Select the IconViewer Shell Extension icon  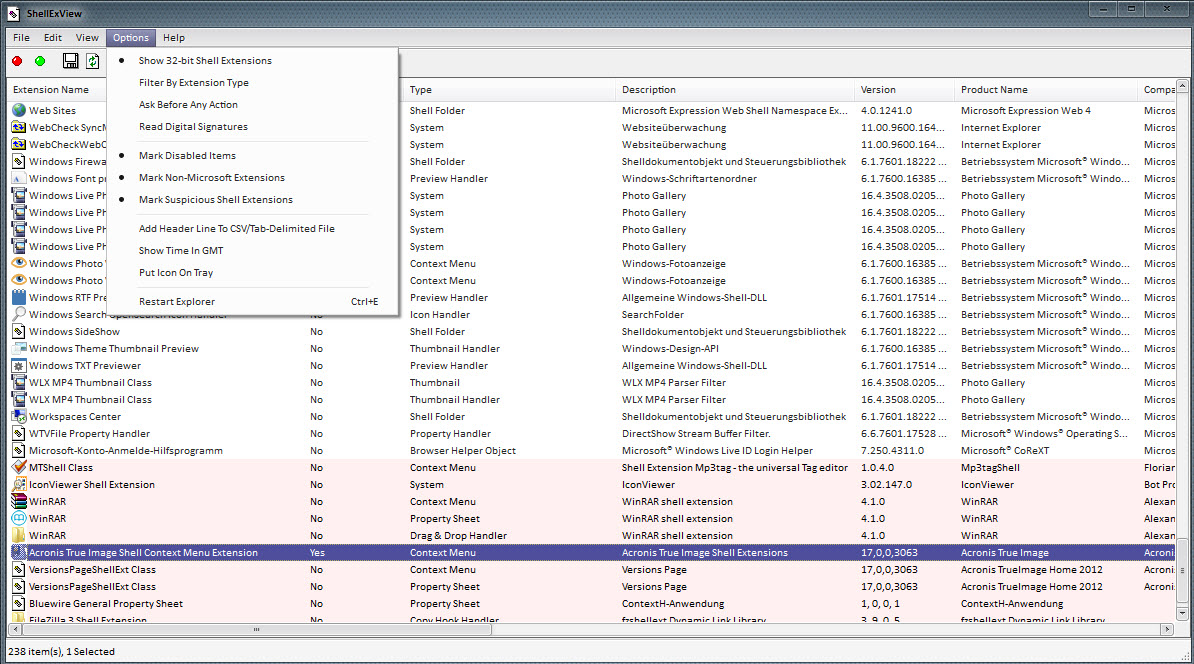(19, 484)
